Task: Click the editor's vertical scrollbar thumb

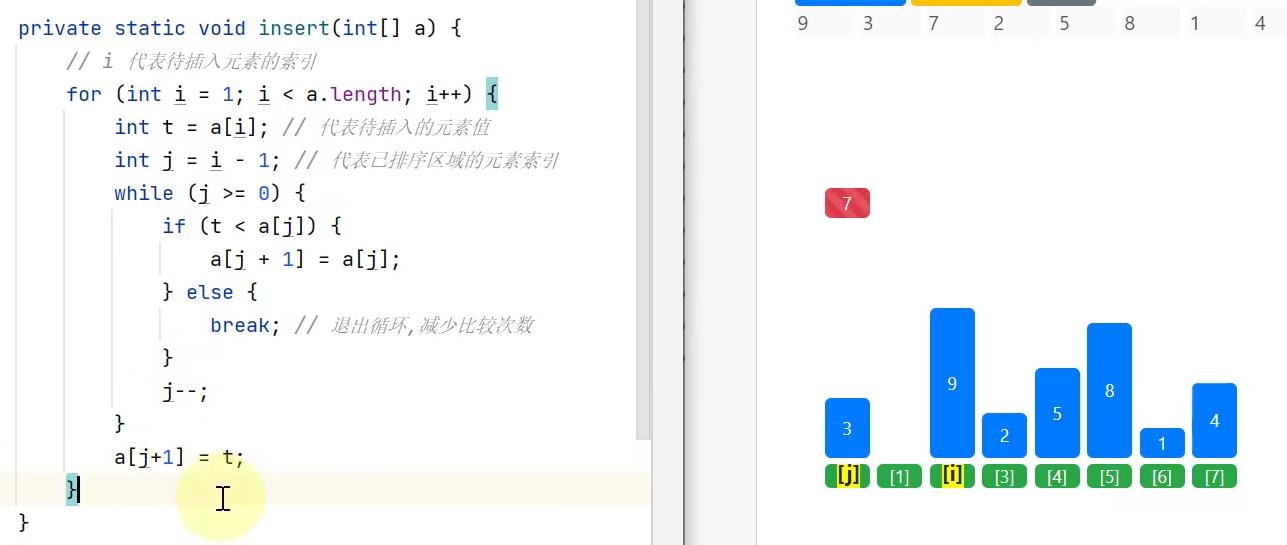Action: (x=644, y=220)
